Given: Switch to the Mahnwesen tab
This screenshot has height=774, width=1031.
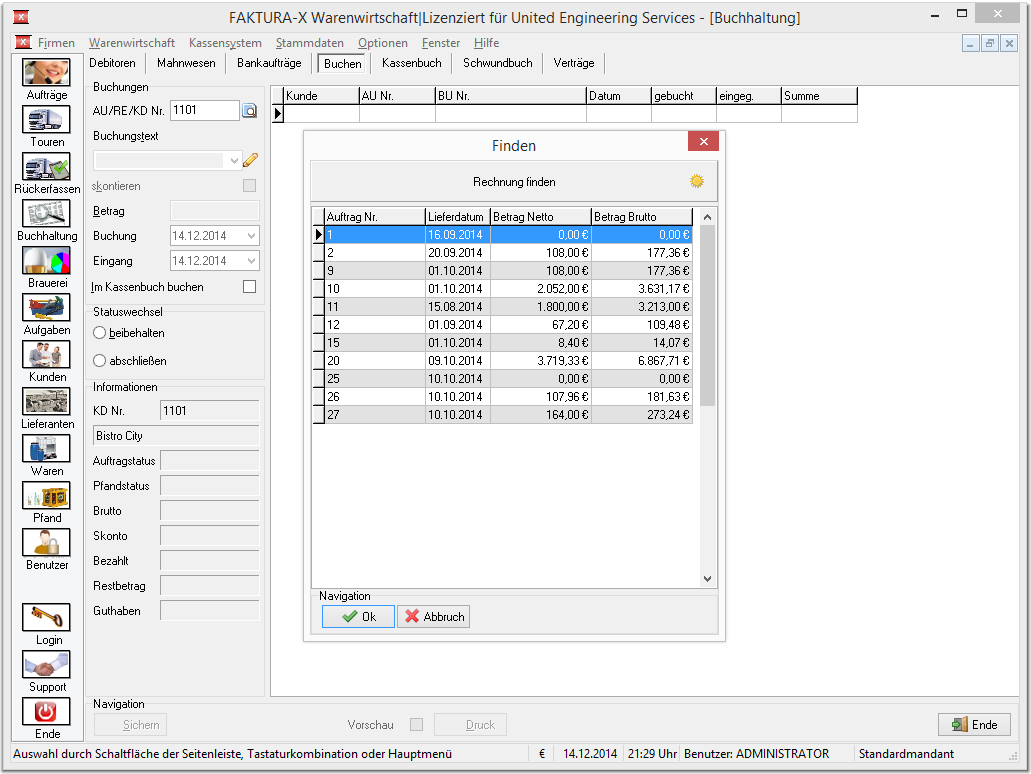Looking at the screenshot, I should pos(186,62).
